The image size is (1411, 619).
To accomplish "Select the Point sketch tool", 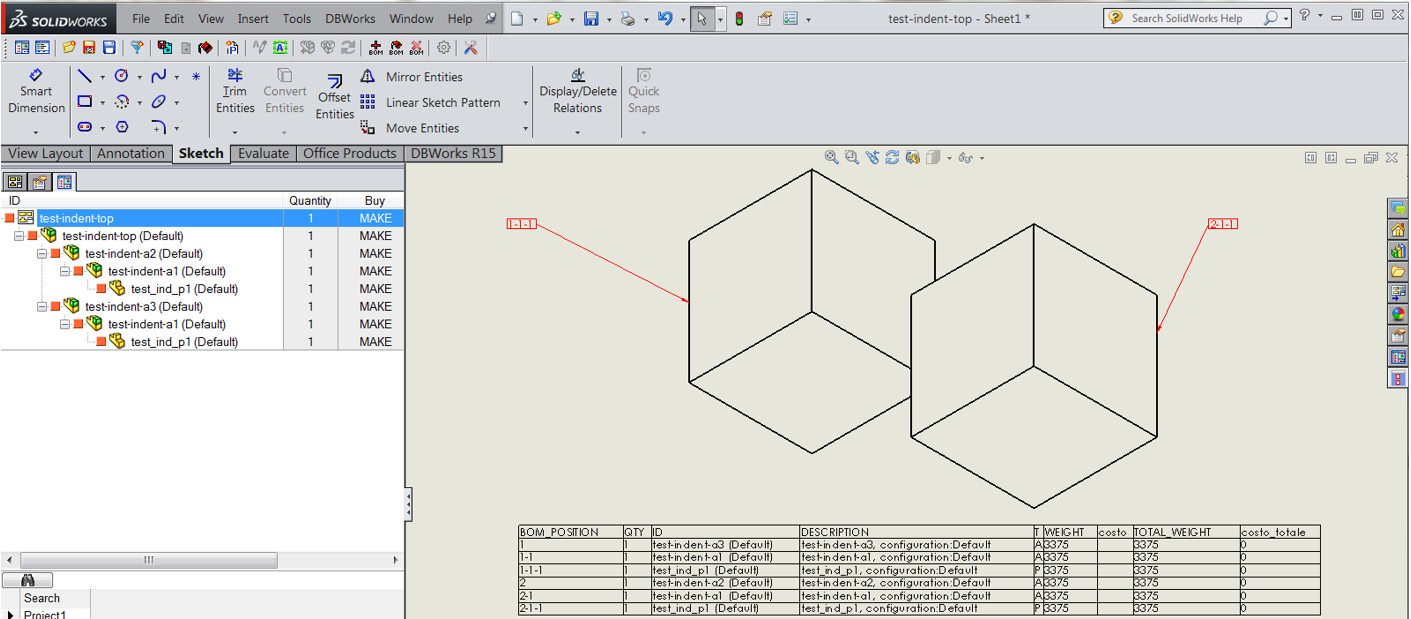I will point(196,76).
